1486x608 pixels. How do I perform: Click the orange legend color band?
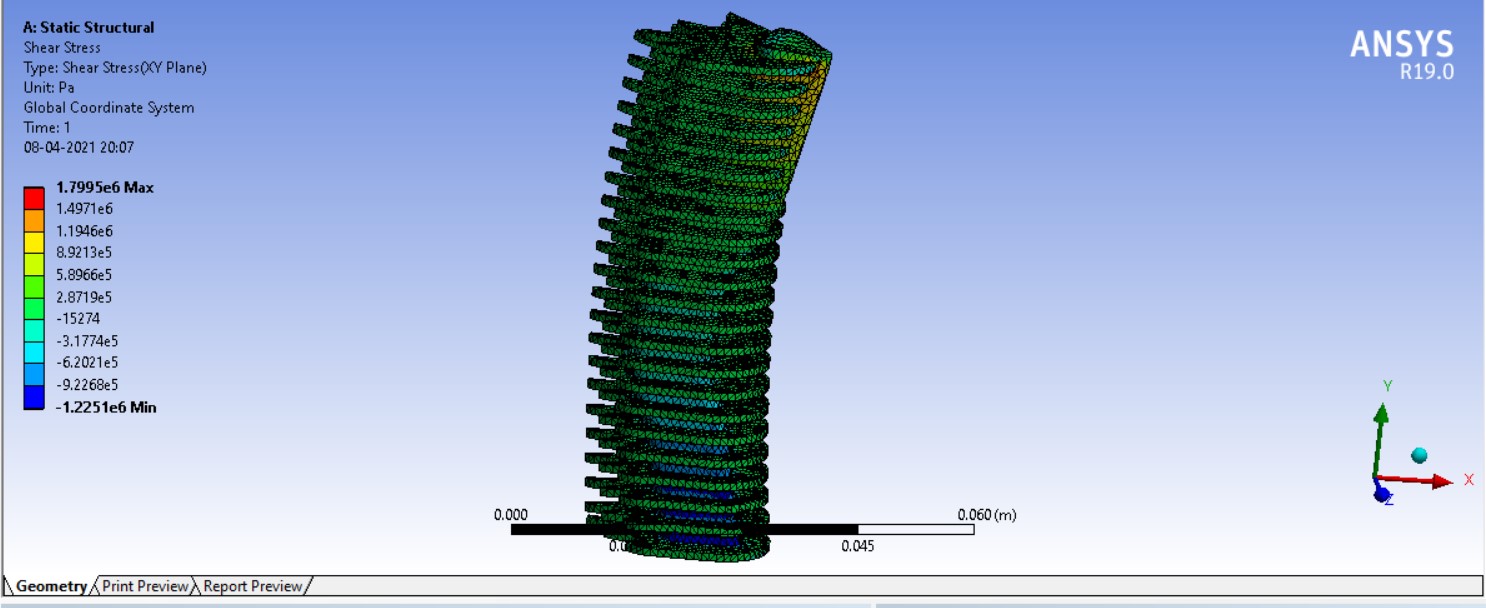pyautogui.click(x=35, y=220)
